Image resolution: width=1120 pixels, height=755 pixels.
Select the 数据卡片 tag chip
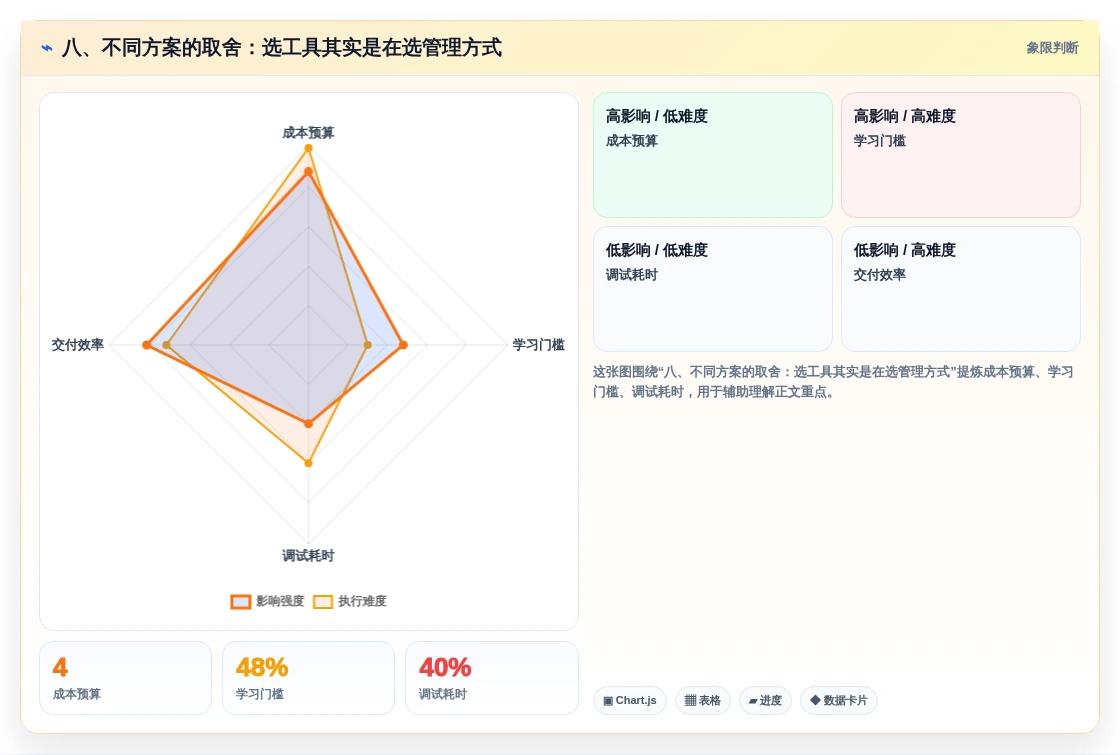839,701
